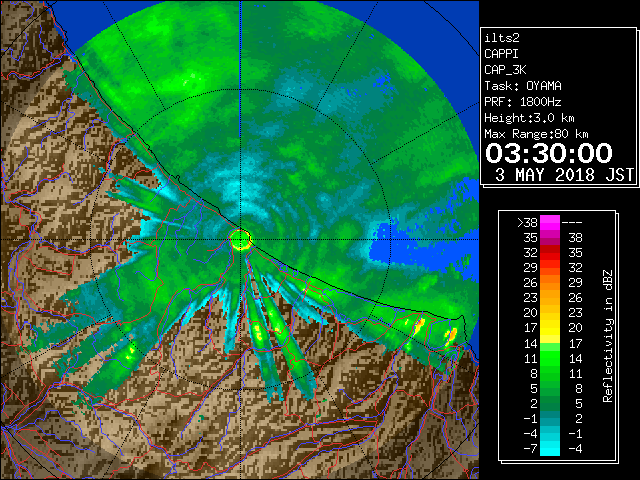Select the 'CAPPI' product label
This screenshot has width=640, height=480.
click(x=501, y=54)
